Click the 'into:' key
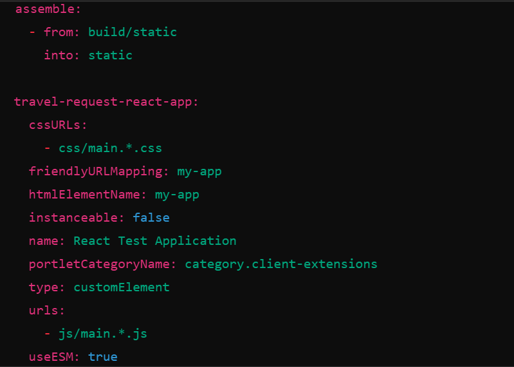Screen dimensions: 514x367 click(x=62, y=55)
